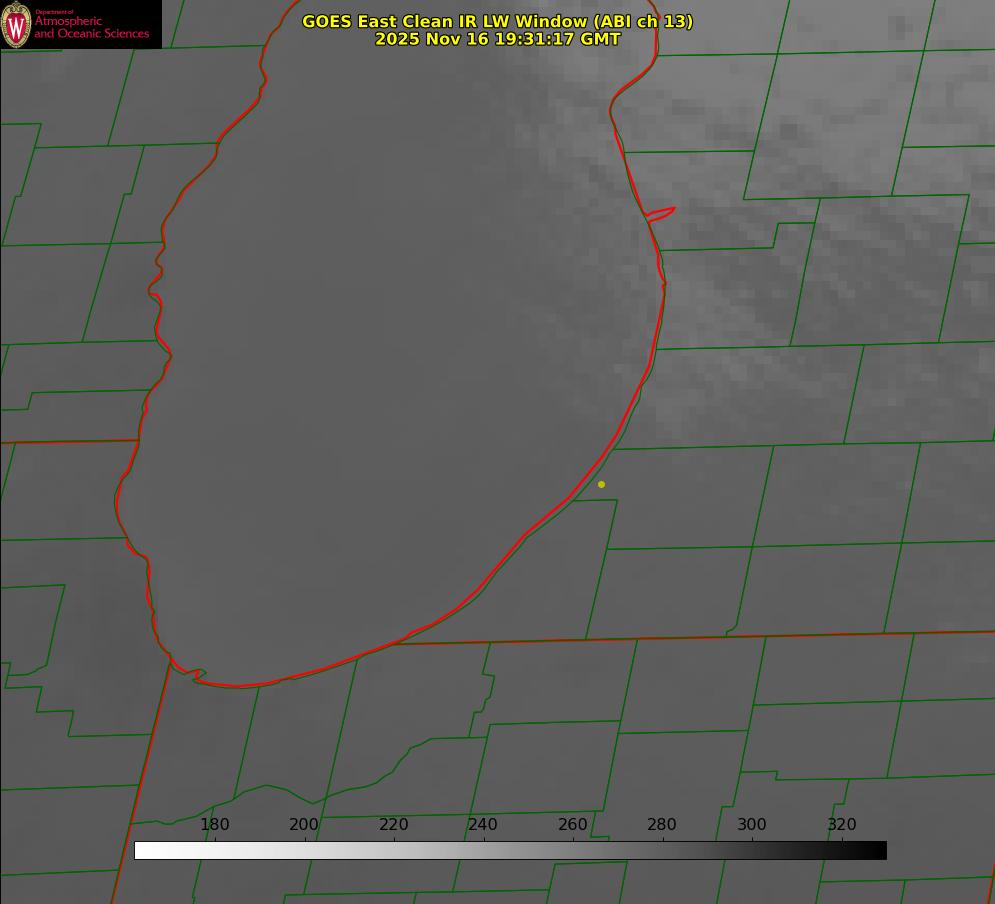Click the 320 label on the colorbar
995x904 pixels.
tap(842, 824)
